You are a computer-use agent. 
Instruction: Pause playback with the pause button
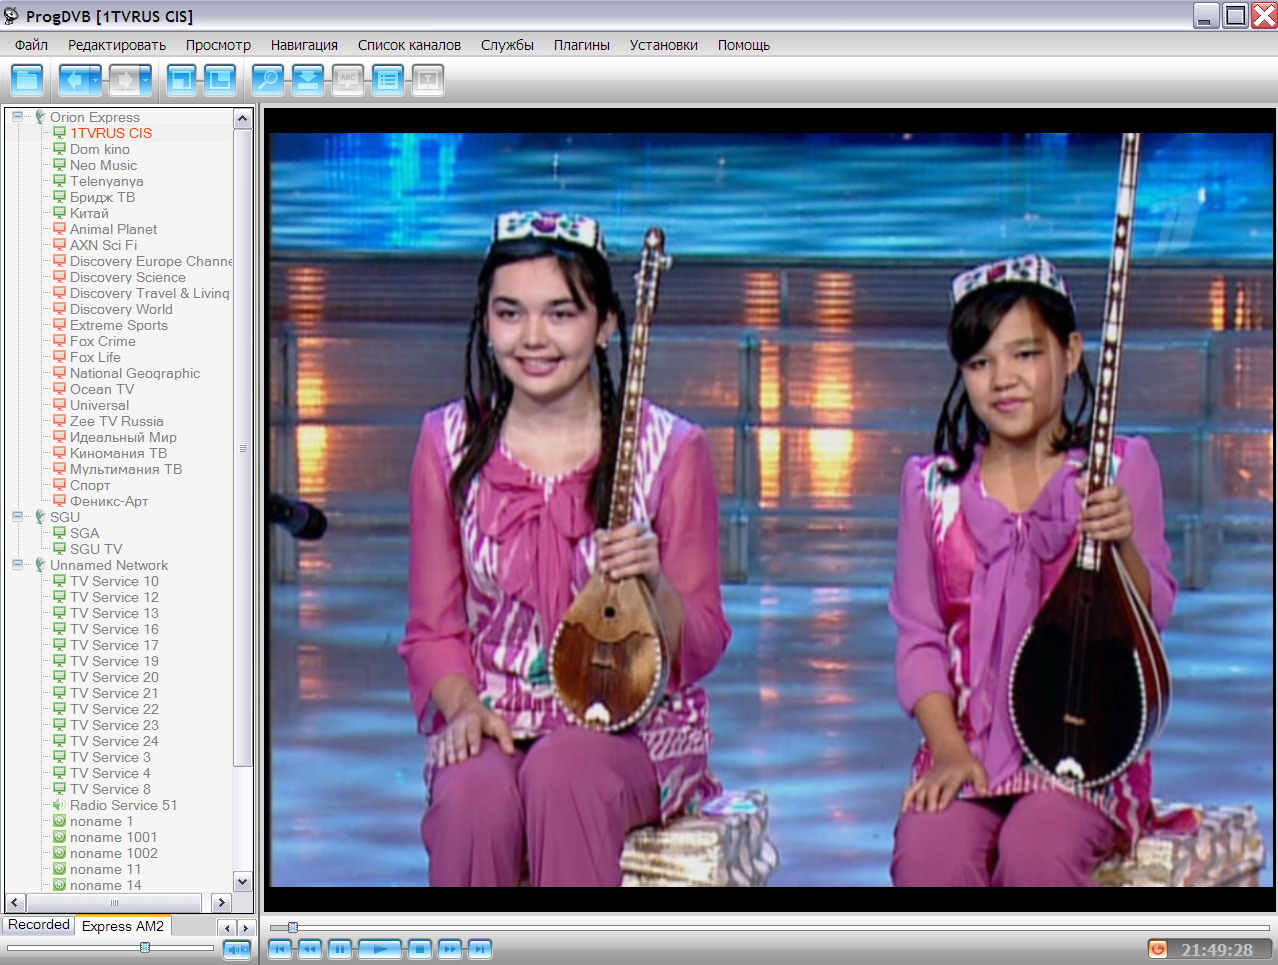click(x=340, y=949)
